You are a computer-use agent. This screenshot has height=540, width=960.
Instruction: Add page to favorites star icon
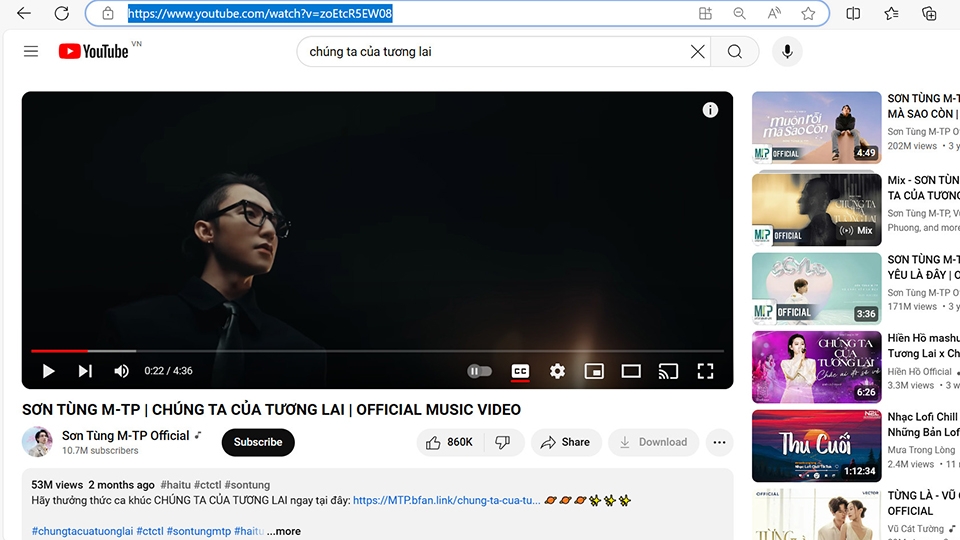tap(808, 13)
